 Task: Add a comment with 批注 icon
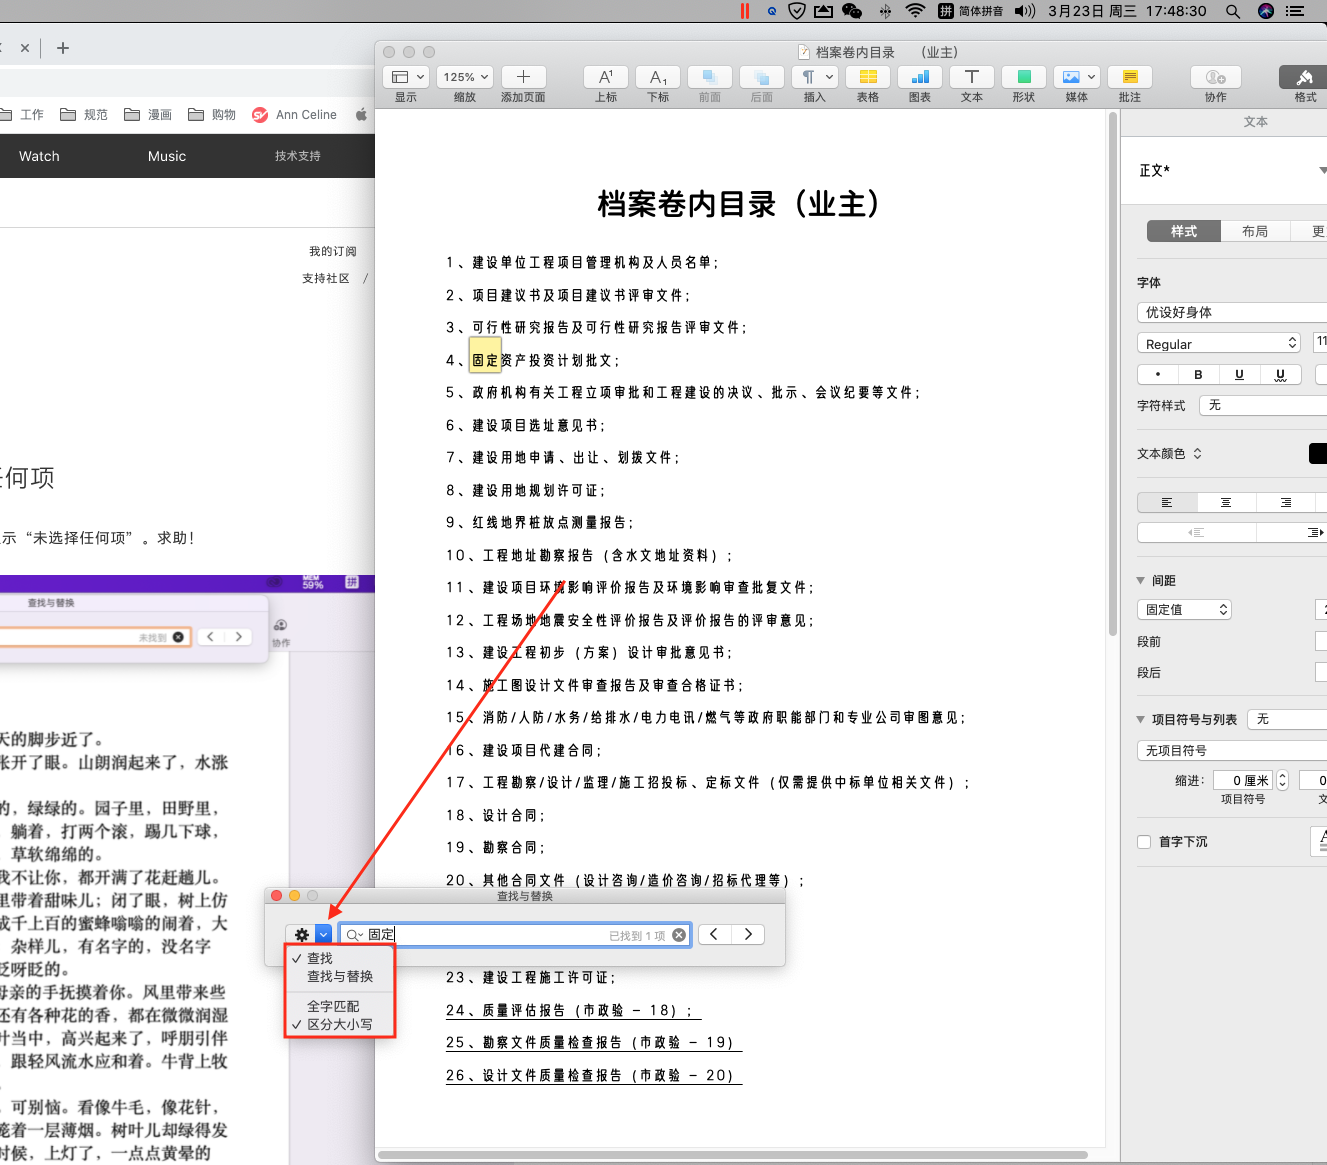(x=1129, y=78)
